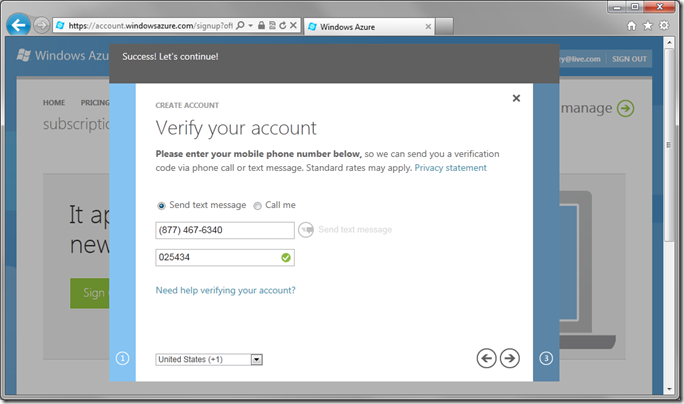Open Need help verifying your account link

[x=226, y=291]
